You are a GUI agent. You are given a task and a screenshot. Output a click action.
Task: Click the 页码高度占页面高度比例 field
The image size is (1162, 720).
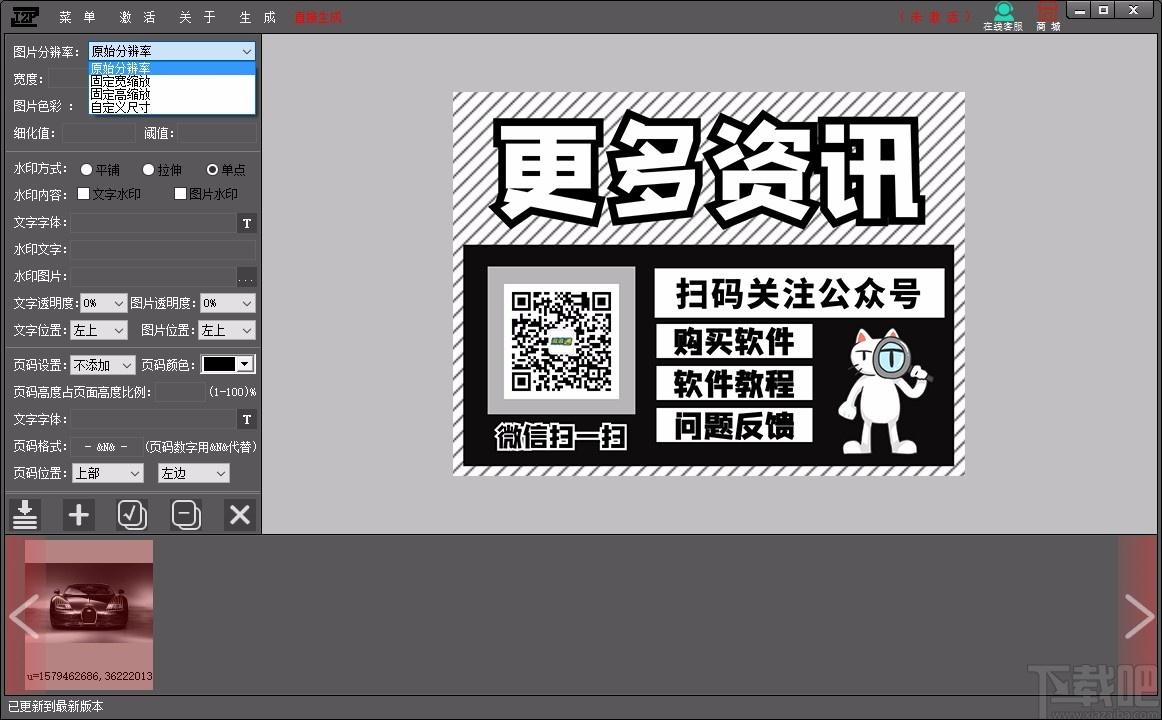click(179, 392)
